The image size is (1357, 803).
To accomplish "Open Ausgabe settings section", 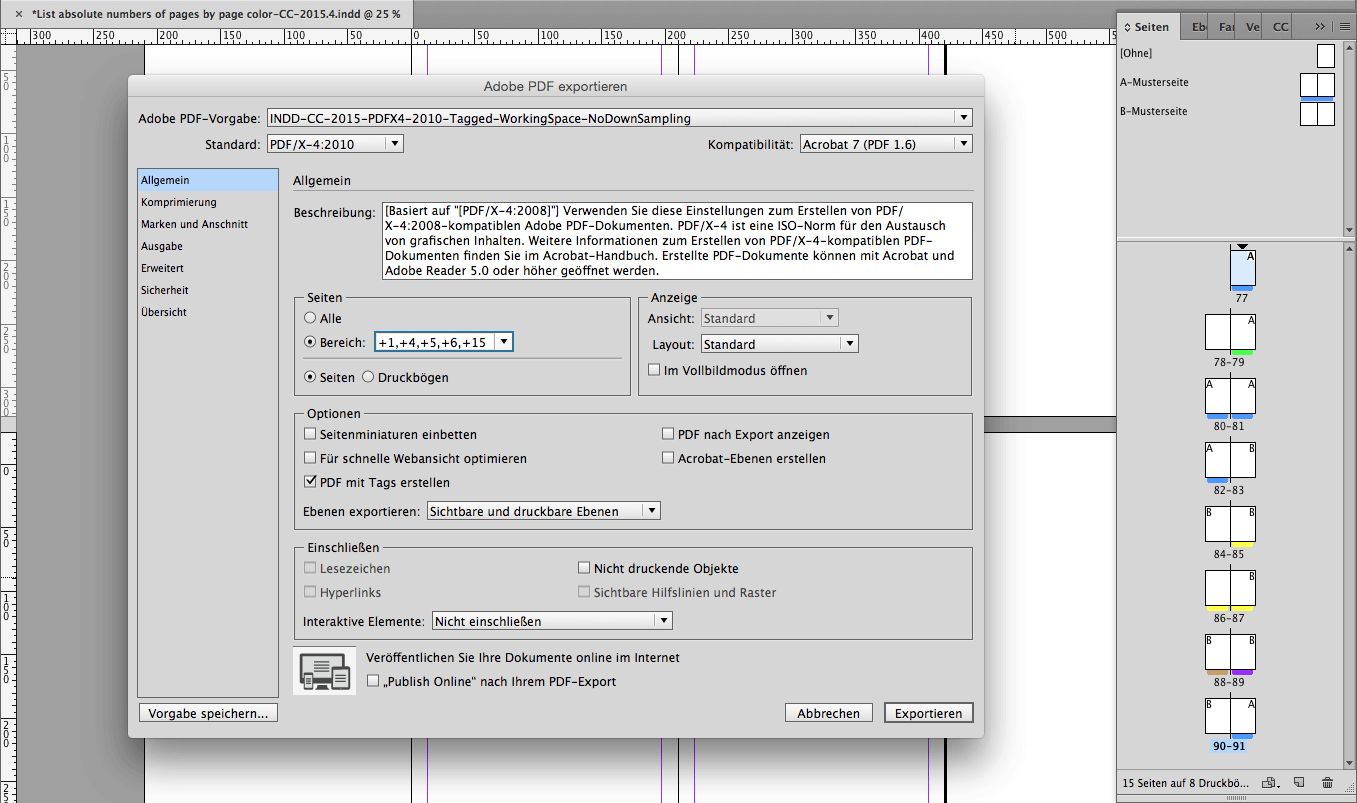I will pos(208,246).
